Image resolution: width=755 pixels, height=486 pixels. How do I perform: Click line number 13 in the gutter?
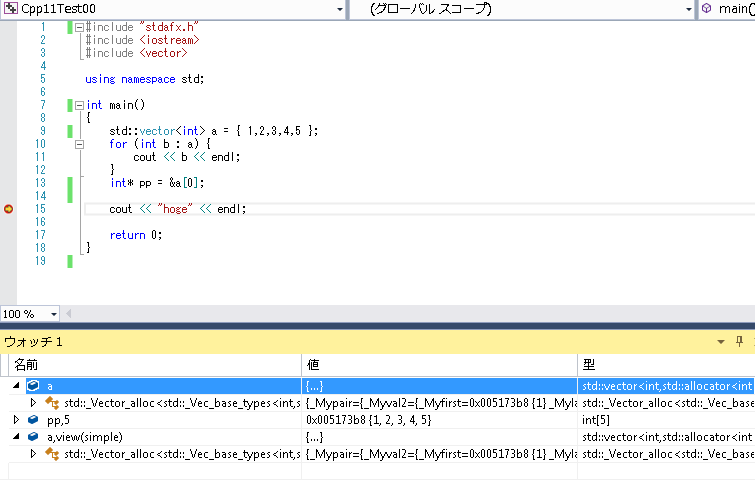[x=40, y=183]
